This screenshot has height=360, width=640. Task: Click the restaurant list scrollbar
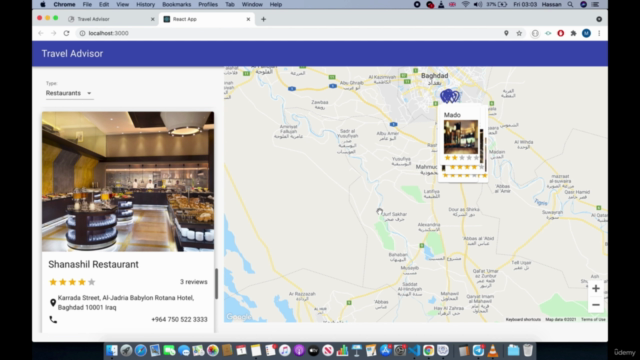click(216, 284)
